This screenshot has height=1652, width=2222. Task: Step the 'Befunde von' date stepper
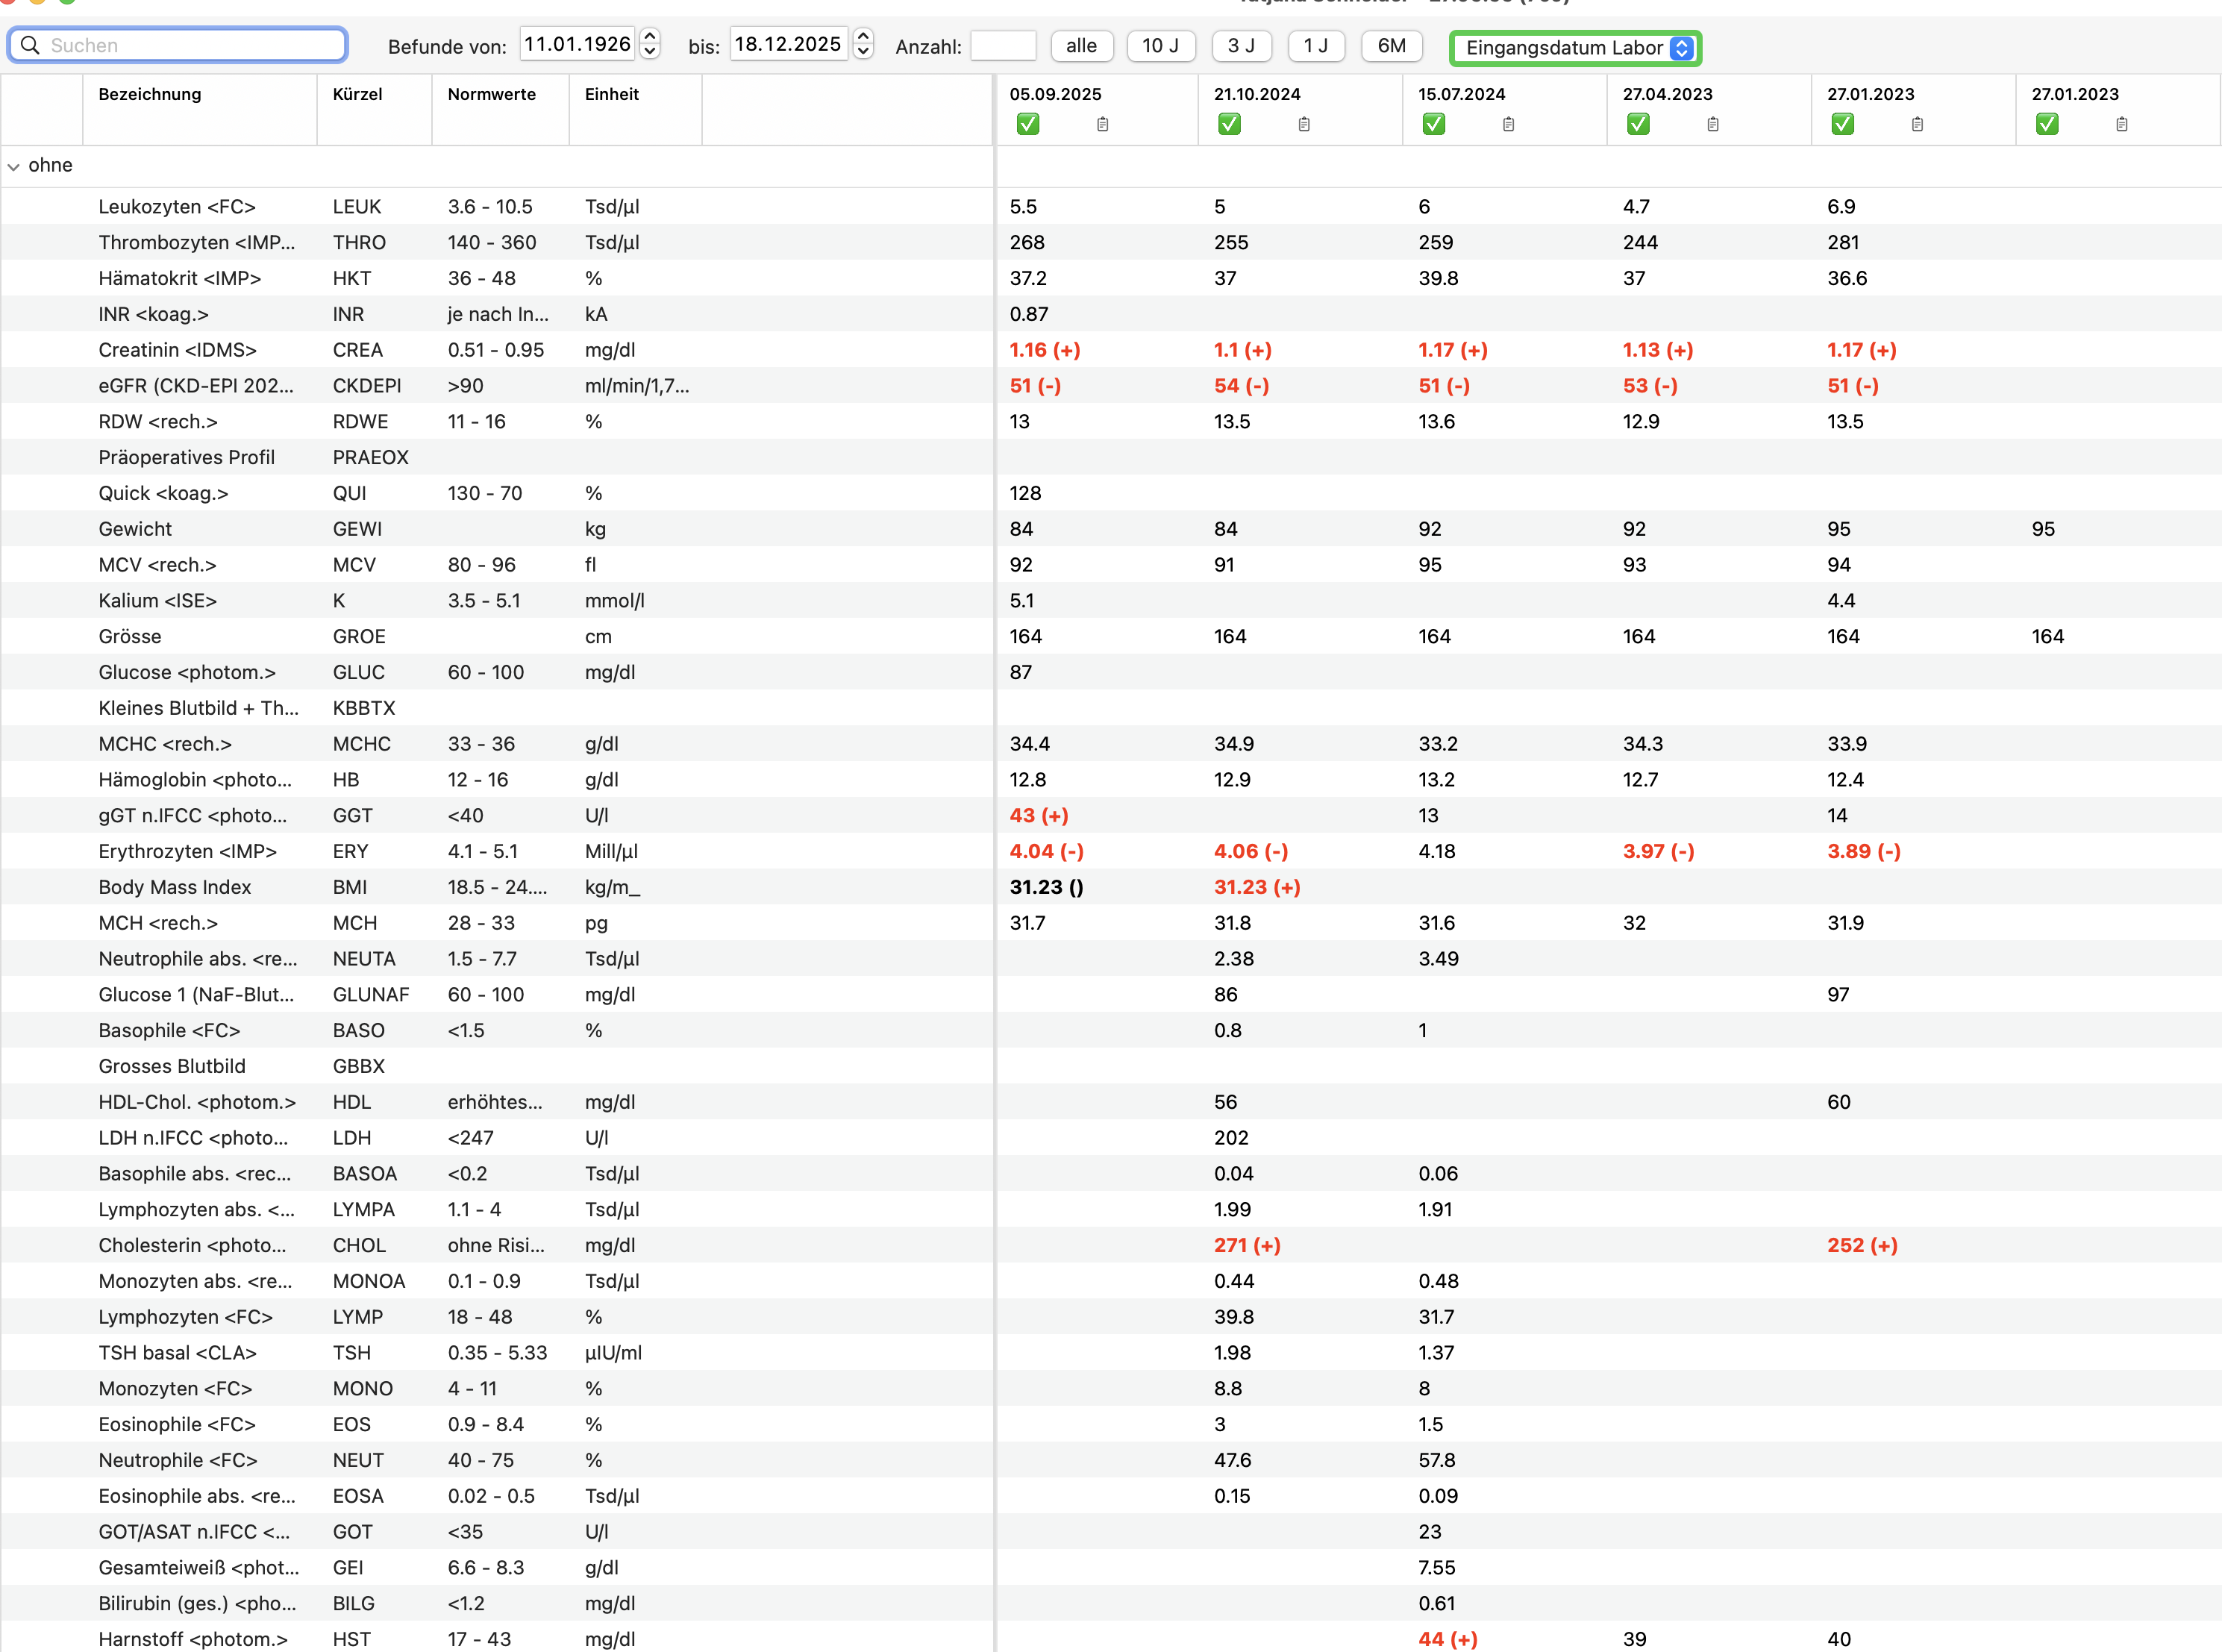pos(650,44)
